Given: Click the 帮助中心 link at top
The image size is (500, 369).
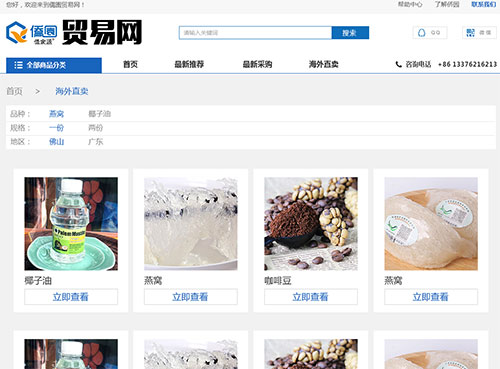Looking at the screenshot, I should click(410, 5).
